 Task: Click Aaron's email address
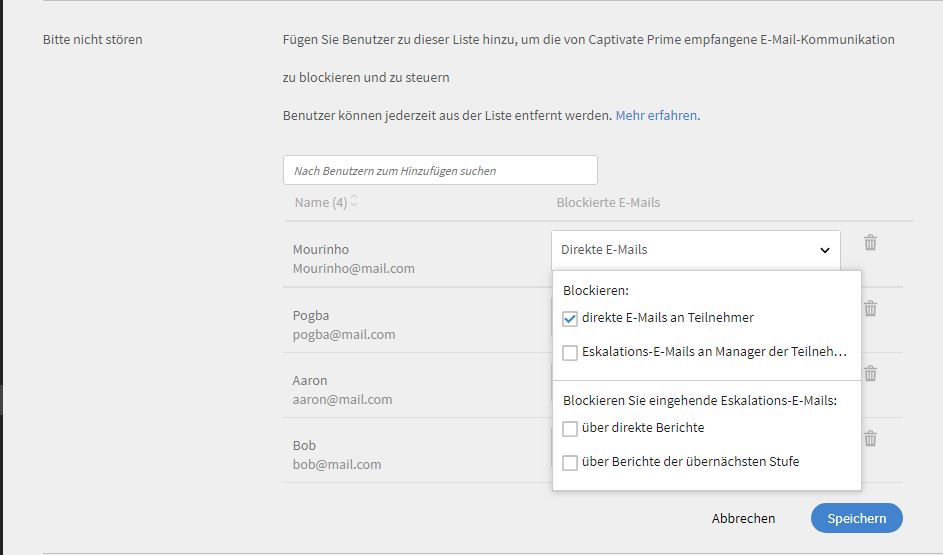click(x=342, y=399)
